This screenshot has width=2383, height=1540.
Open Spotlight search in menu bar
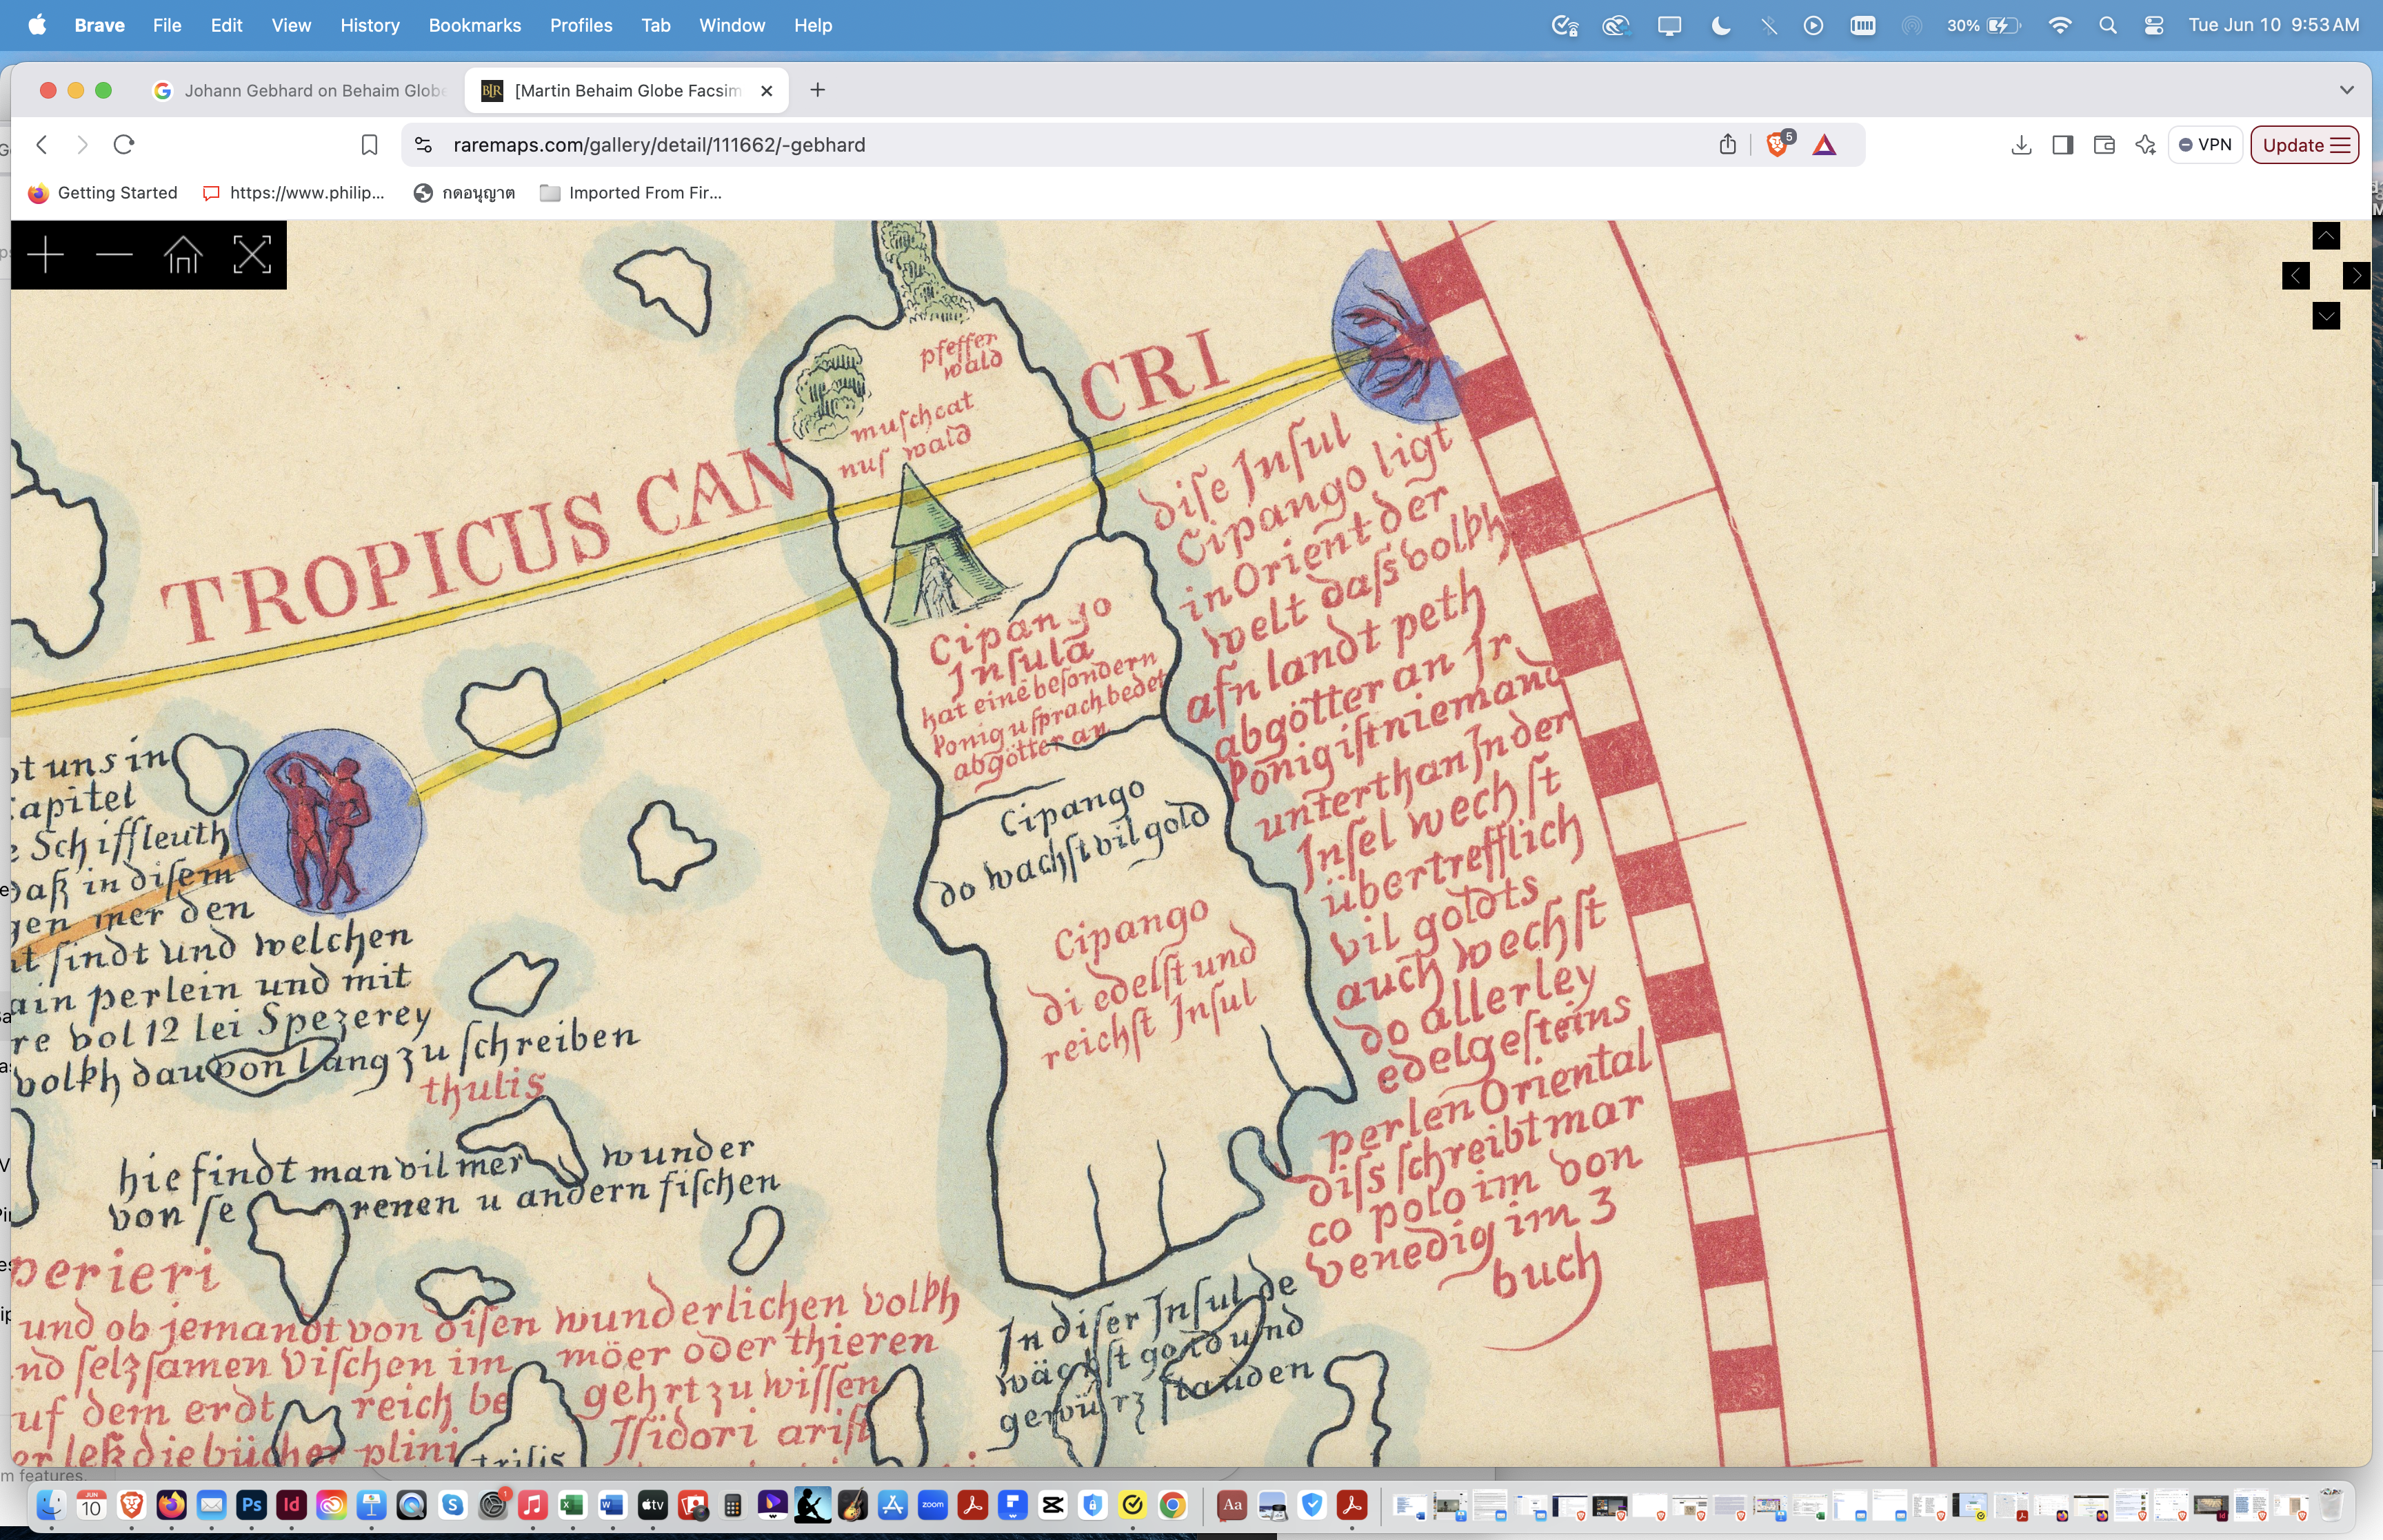tap(2108, 26)
